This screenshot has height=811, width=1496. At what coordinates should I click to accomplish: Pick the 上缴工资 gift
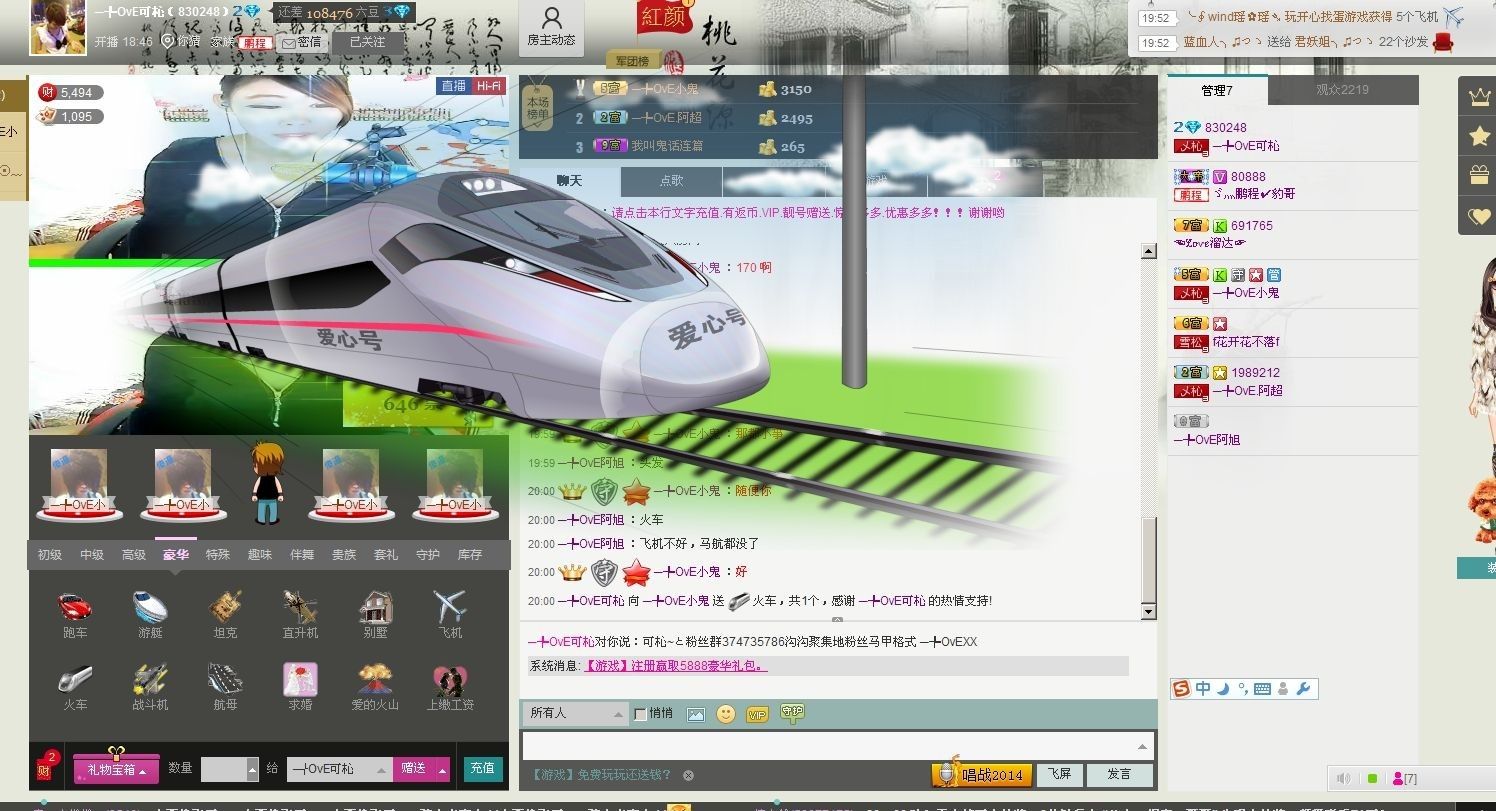[450, 687]
